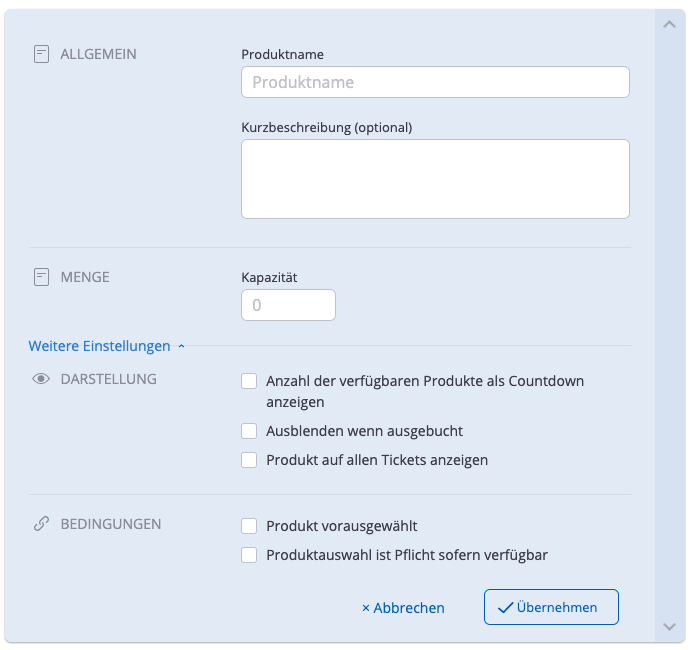Enable Produkt vorausgewählt checkbox

tap(250, 525)
